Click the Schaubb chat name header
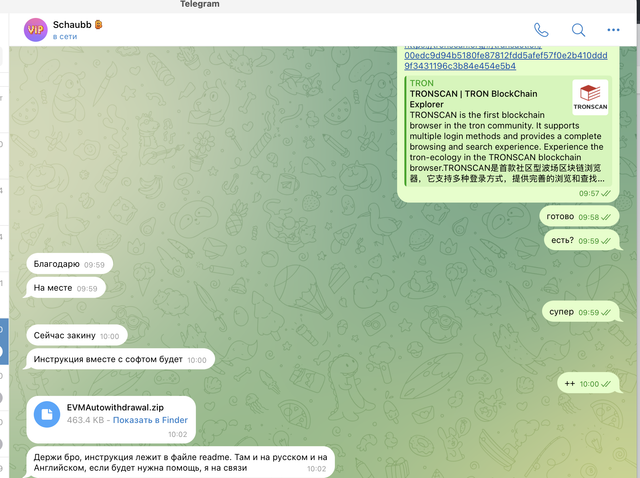This screenshot has height=478, width=640. [x=72, y=25]
